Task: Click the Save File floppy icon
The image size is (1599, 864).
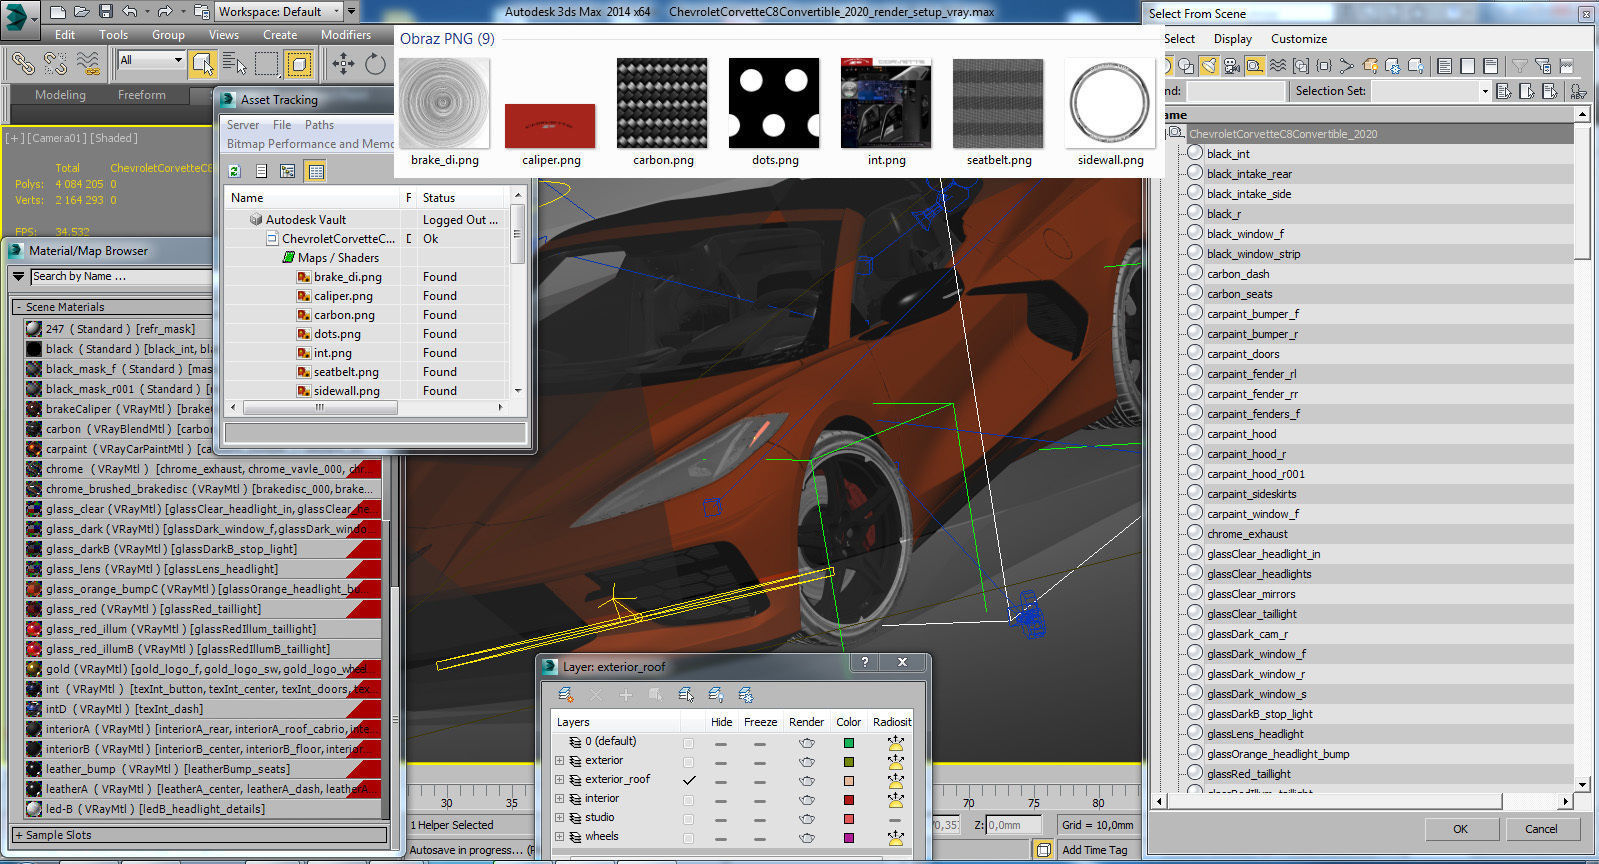Action: (x=105, y=12)
